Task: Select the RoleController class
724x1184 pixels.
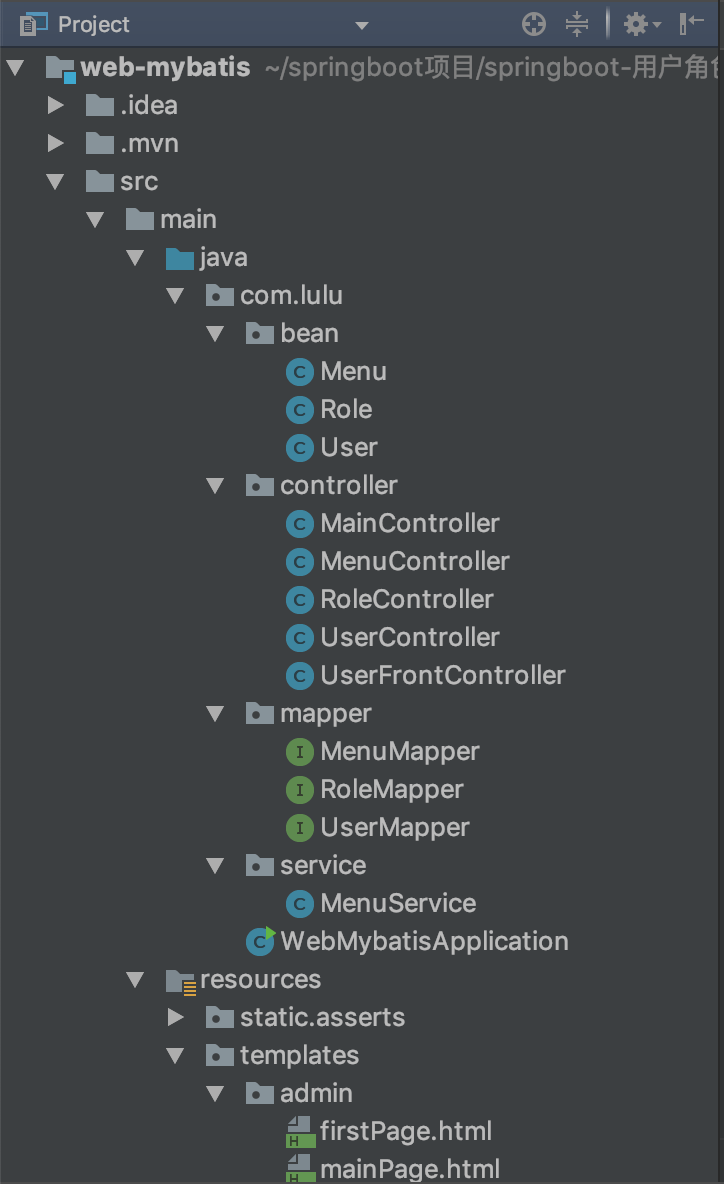Action: click(x=404, y=599)
